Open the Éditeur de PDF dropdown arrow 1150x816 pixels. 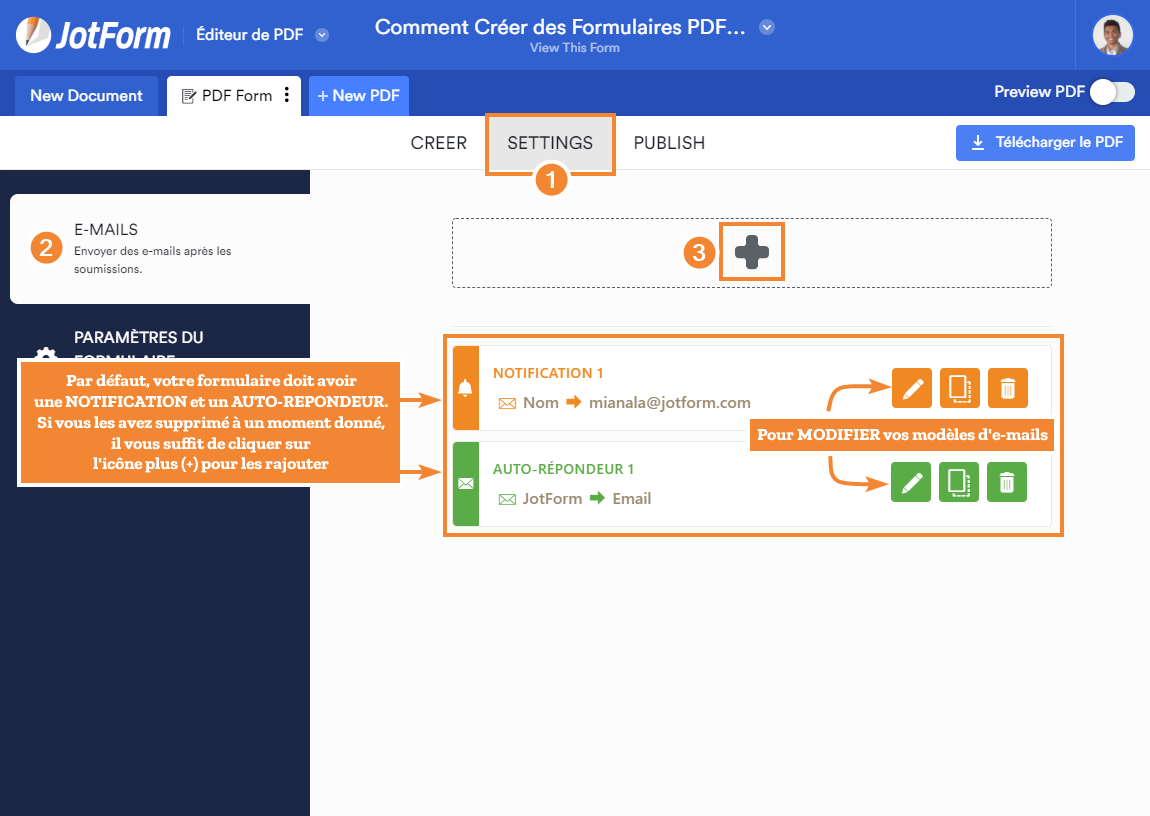click(322, 34)
